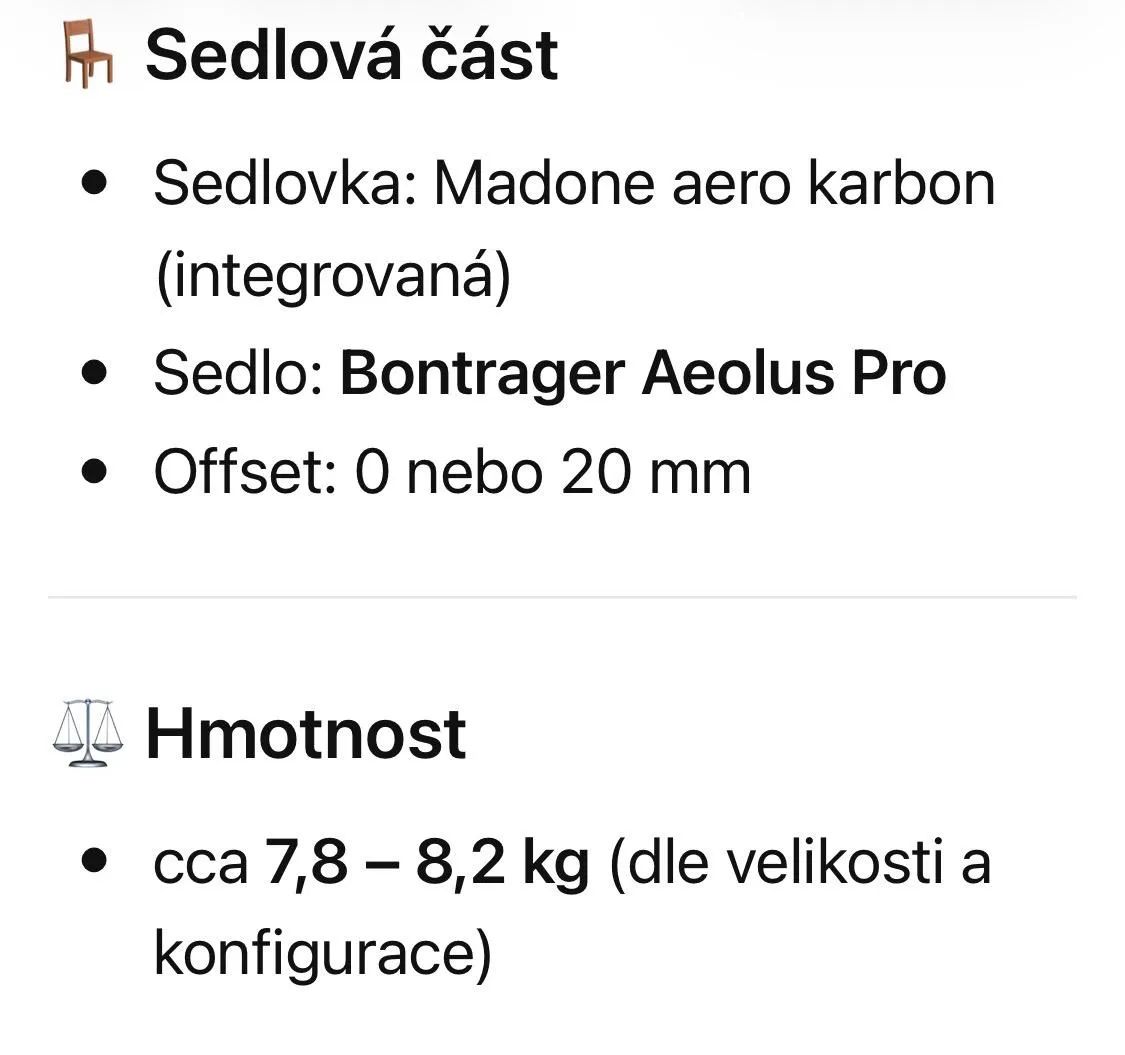Click the bullet before 'cca'
This screenshot has height=1055, width=1125.
(96, 862)
